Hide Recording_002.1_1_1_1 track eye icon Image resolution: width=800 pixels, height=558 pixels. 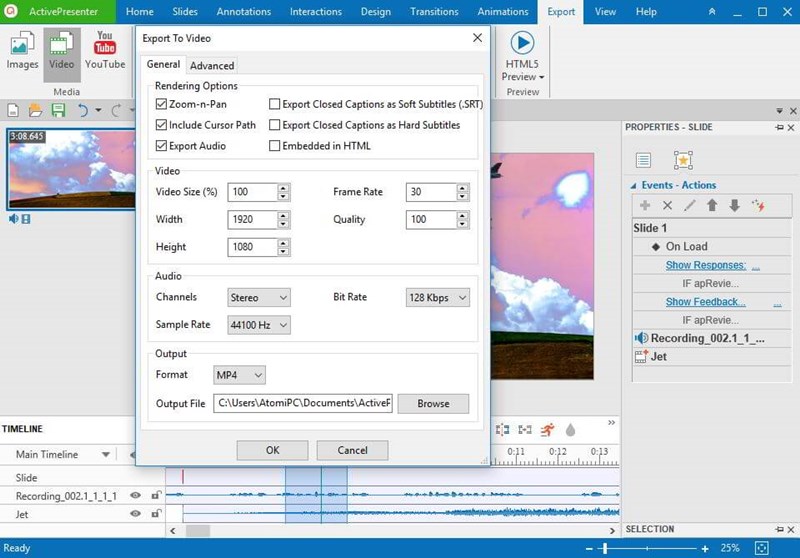coord(135,495)
